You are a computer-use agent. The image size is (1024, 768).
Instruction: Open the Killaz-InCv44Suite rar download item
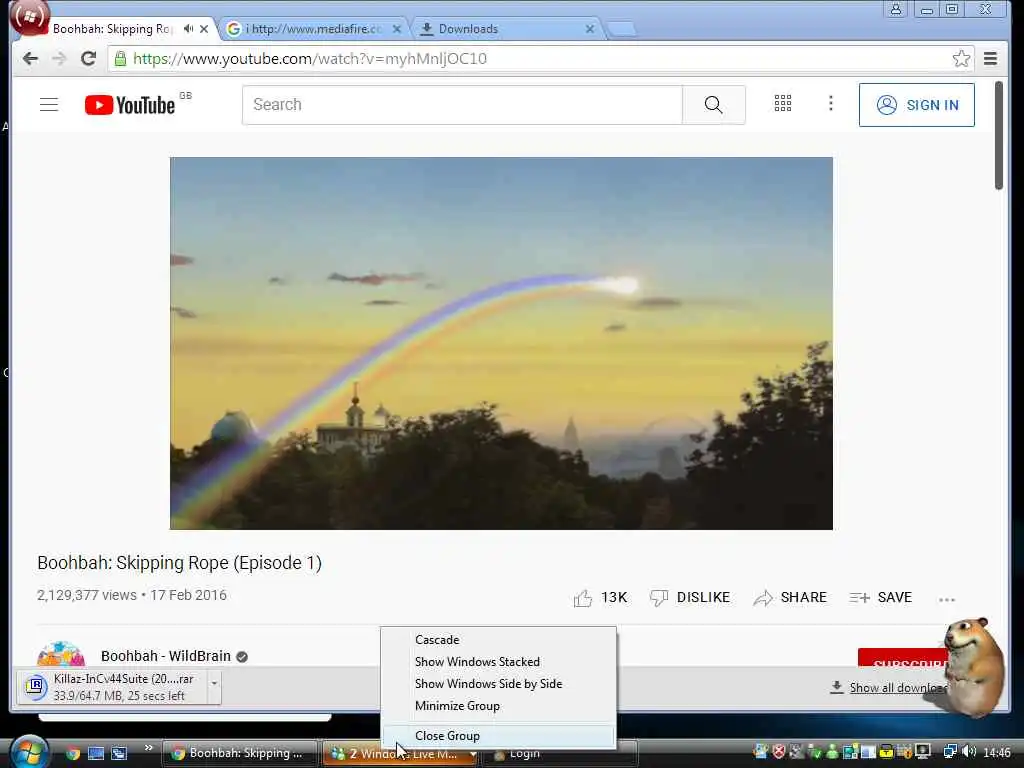click(111, 687)
